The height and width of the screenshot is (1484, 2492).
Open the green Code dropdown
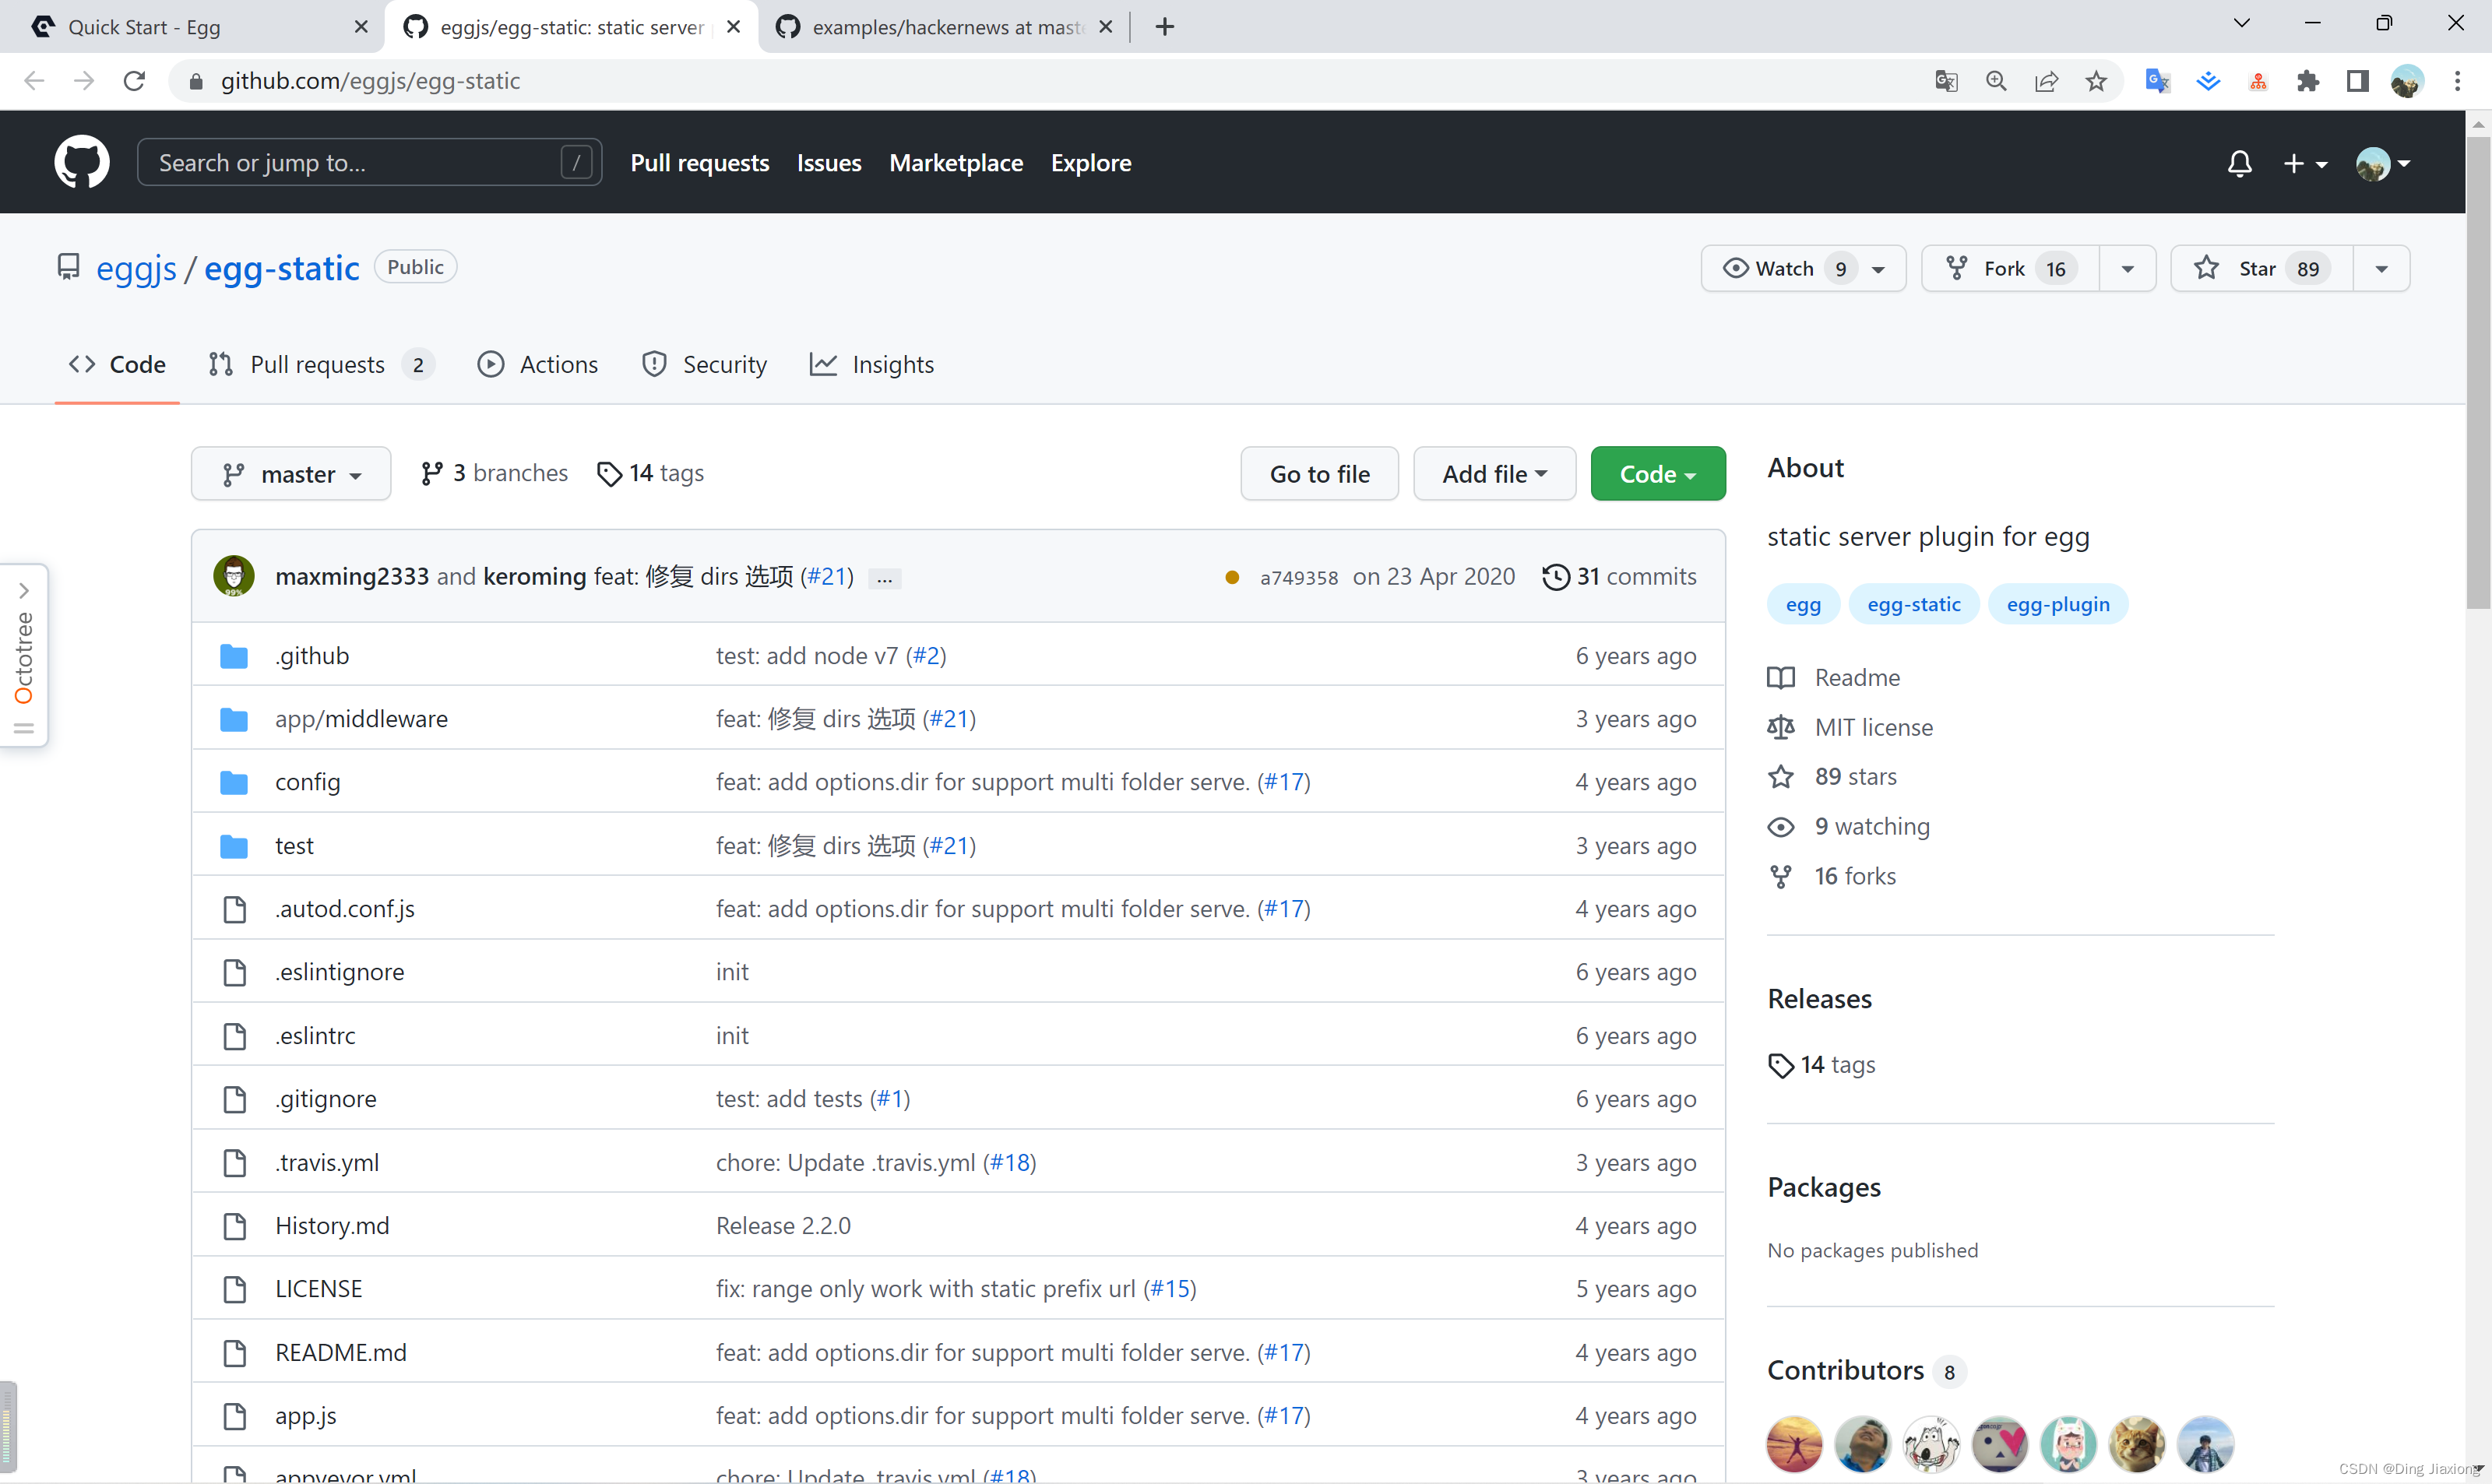[1657, 473]
